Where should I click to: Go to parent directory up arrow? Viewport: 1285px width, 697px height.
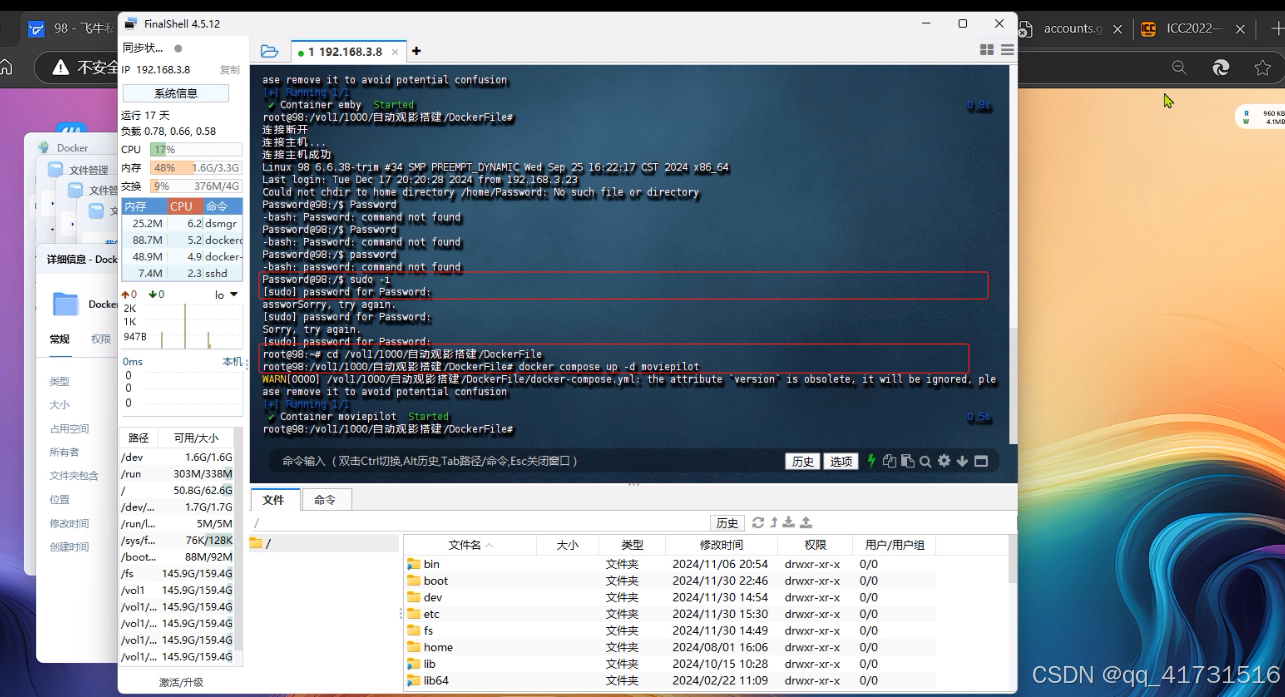tap(774, 523)
